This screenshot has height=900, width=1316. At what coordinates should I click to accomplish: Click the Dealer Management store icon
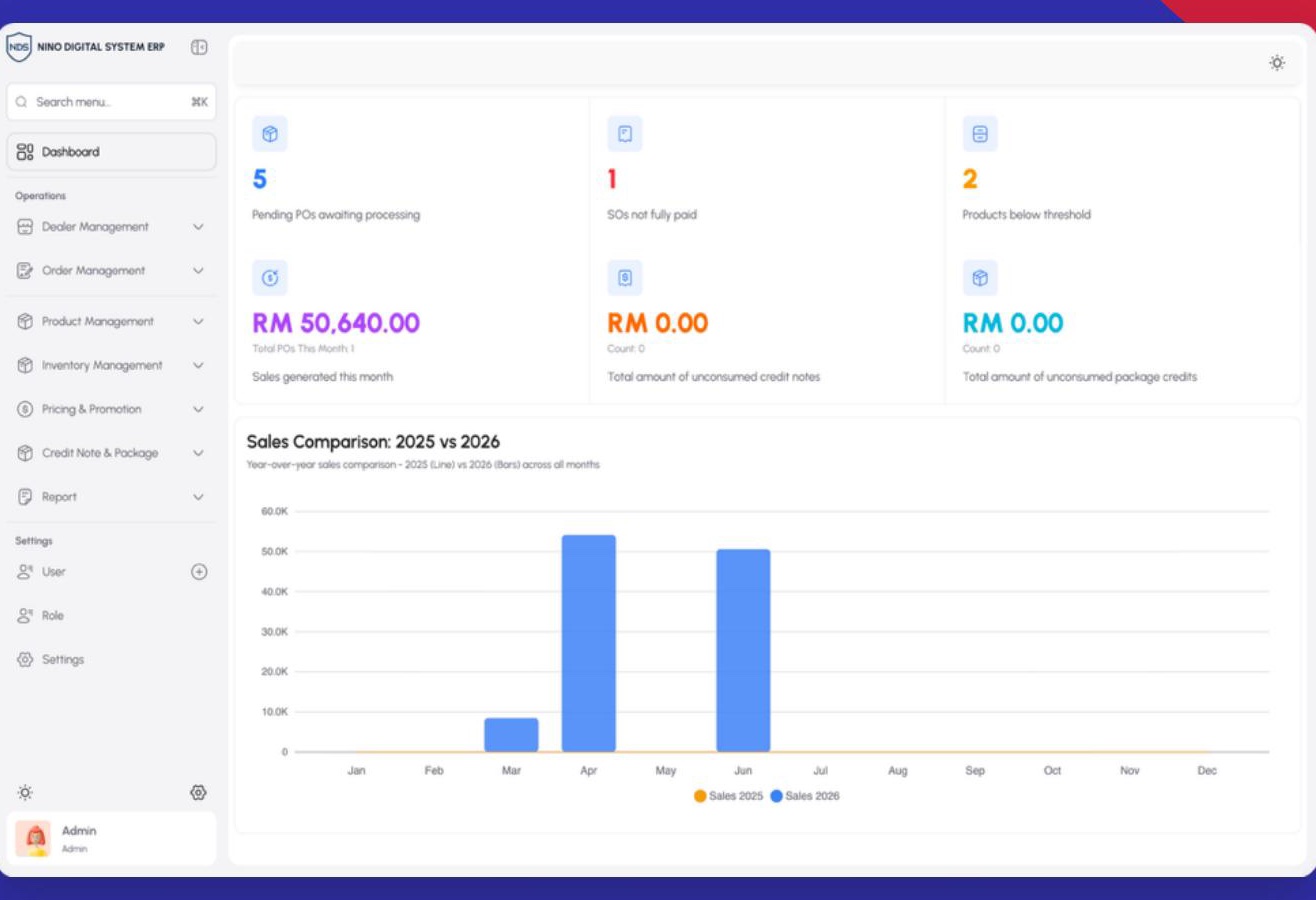(x=26, y=227)
